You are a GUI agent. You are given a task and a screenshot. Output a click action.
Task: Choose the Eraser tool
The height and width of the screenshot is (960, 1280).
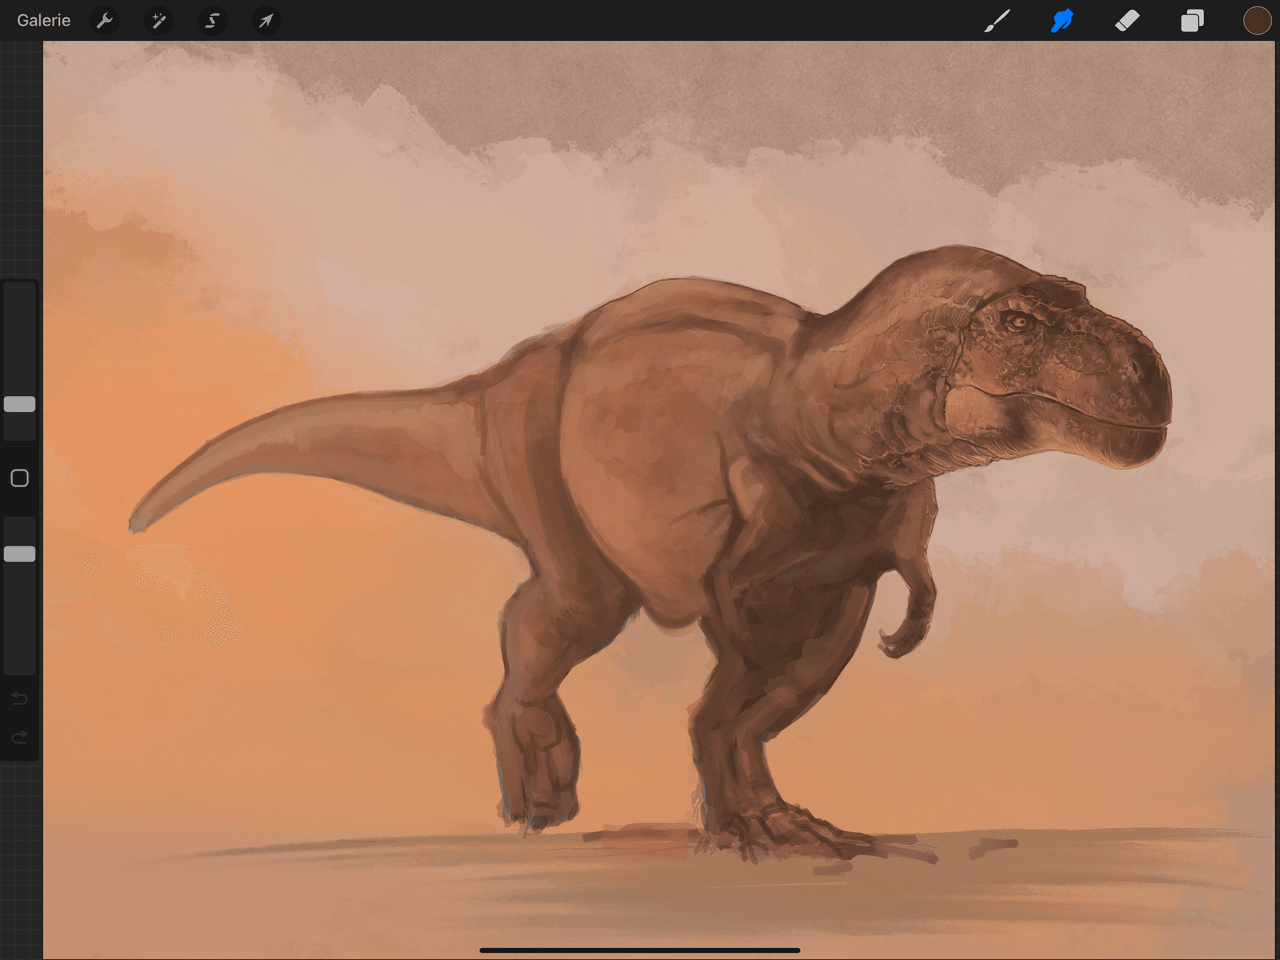click(x=1127, y=20)
